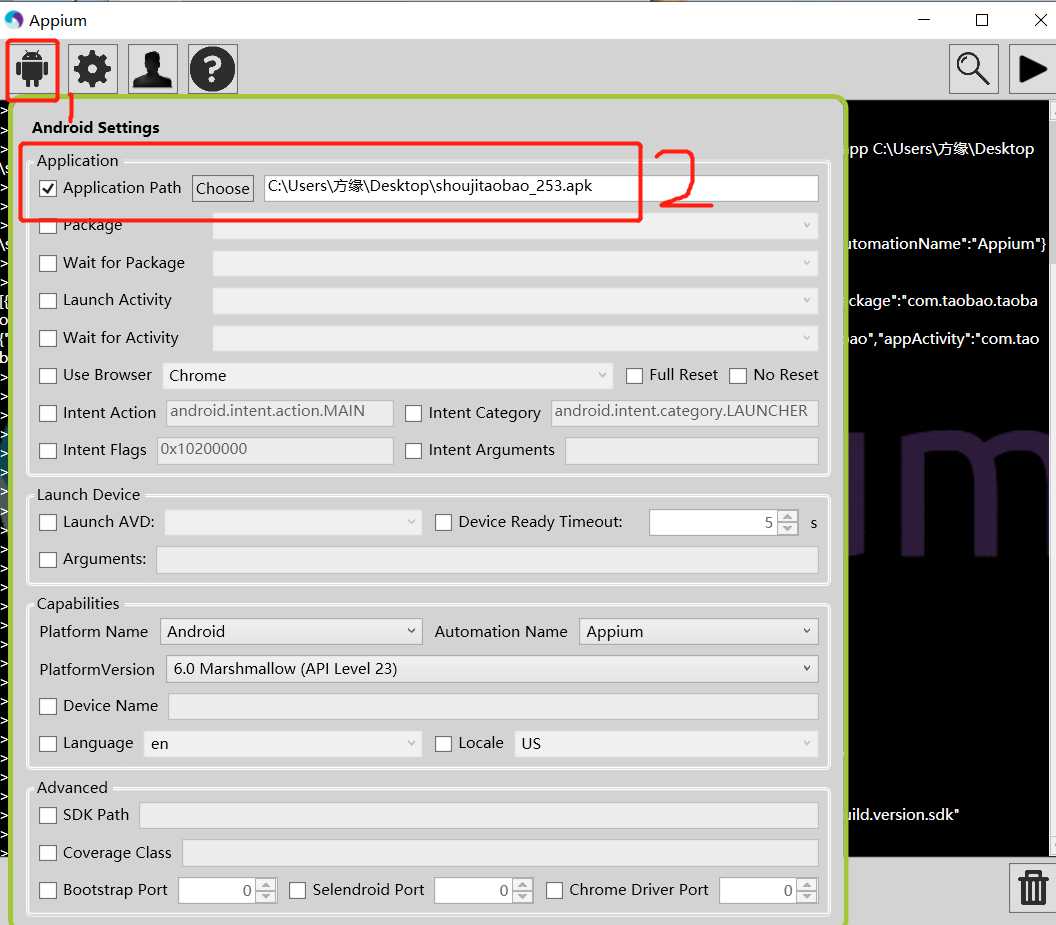Enable the SDK Path checkbox
This screenshot has height=925, width=1056.
(48, 815)
